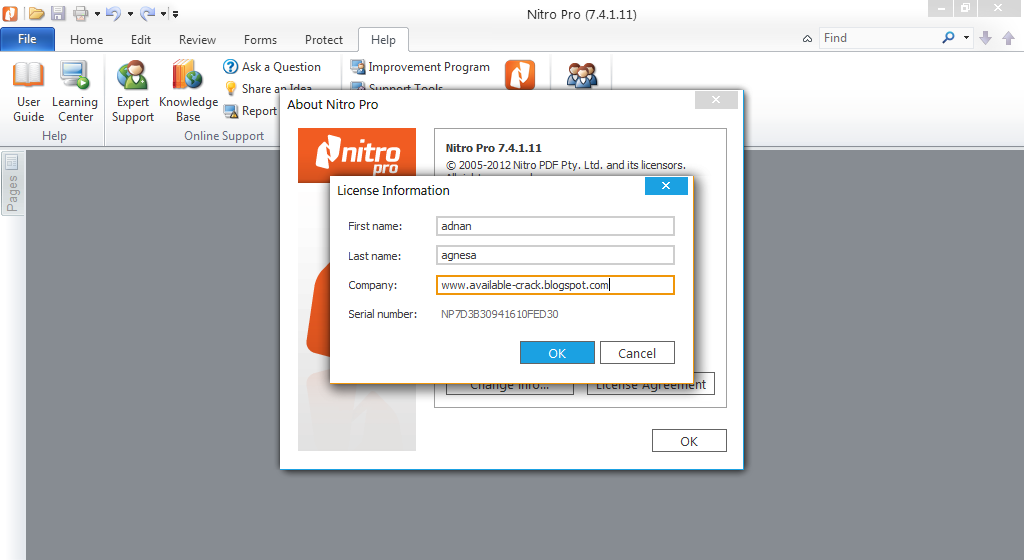Cancel the License Information dialog

tap(637, 353)
